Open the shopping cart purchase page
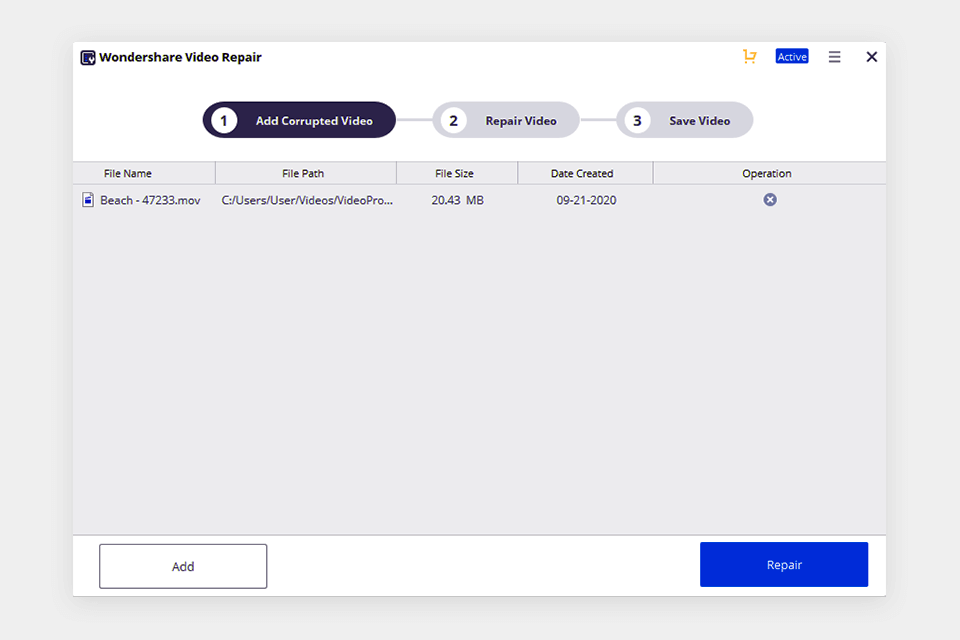 (x=750, y=57)
